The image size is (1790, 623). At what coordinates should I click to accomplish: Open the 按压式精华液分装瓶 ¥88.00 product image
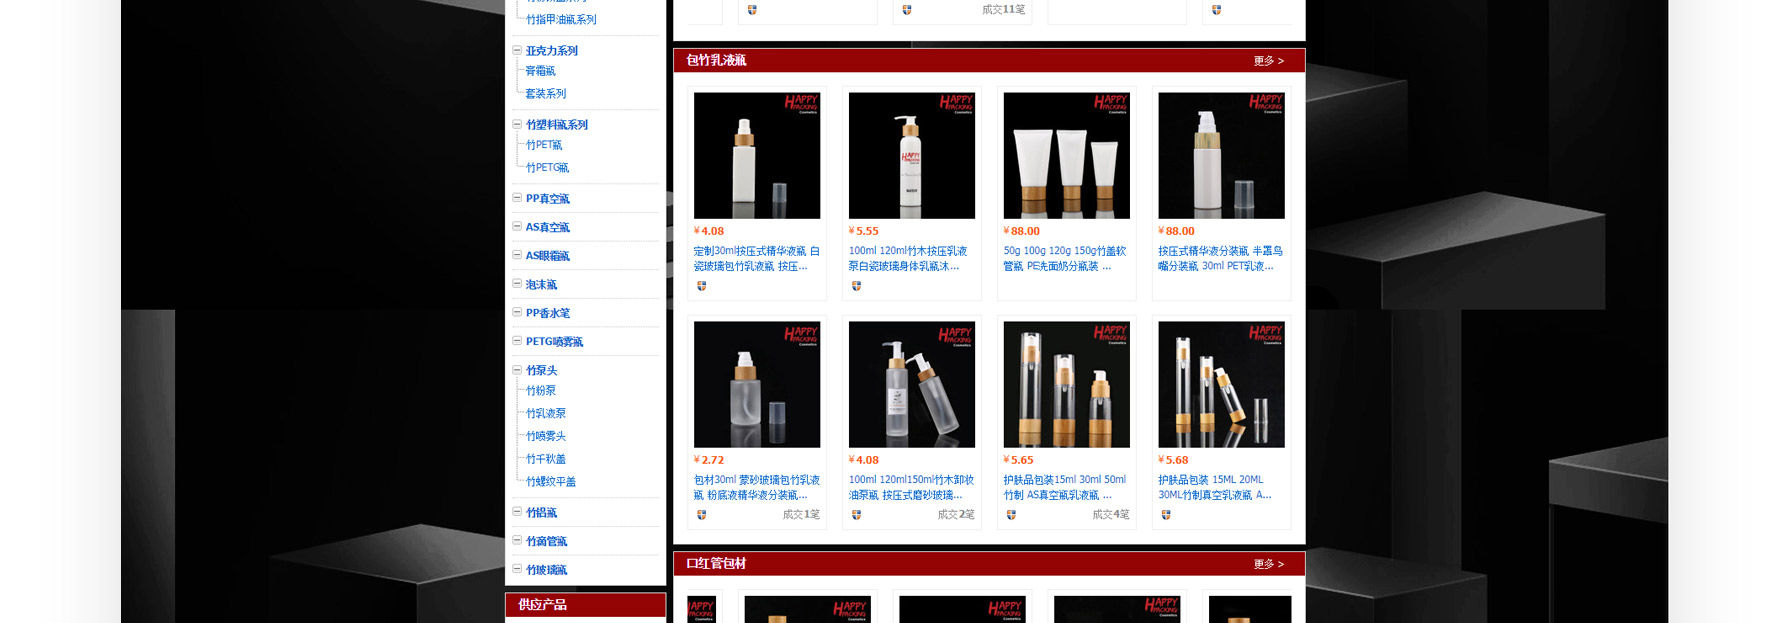tap(1221, 156)
